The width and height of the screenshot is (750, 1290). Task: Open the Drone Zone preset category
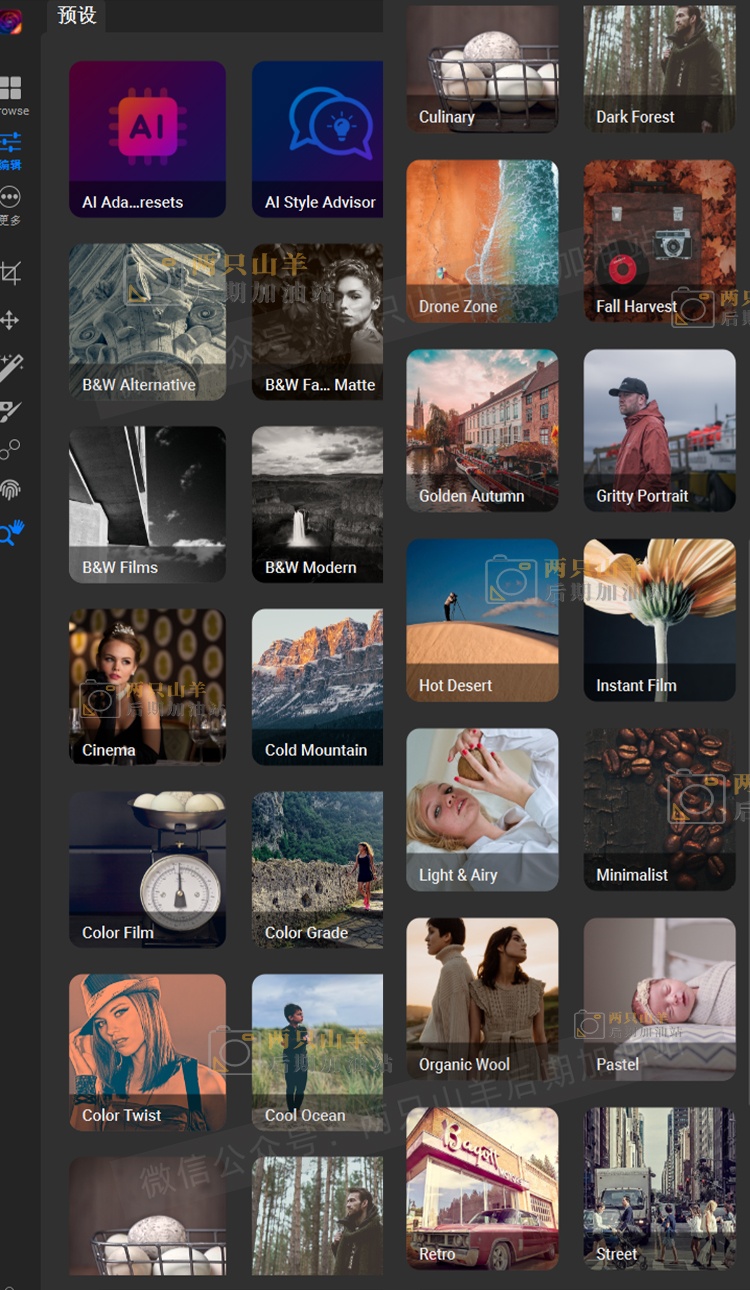pos(482,241)
